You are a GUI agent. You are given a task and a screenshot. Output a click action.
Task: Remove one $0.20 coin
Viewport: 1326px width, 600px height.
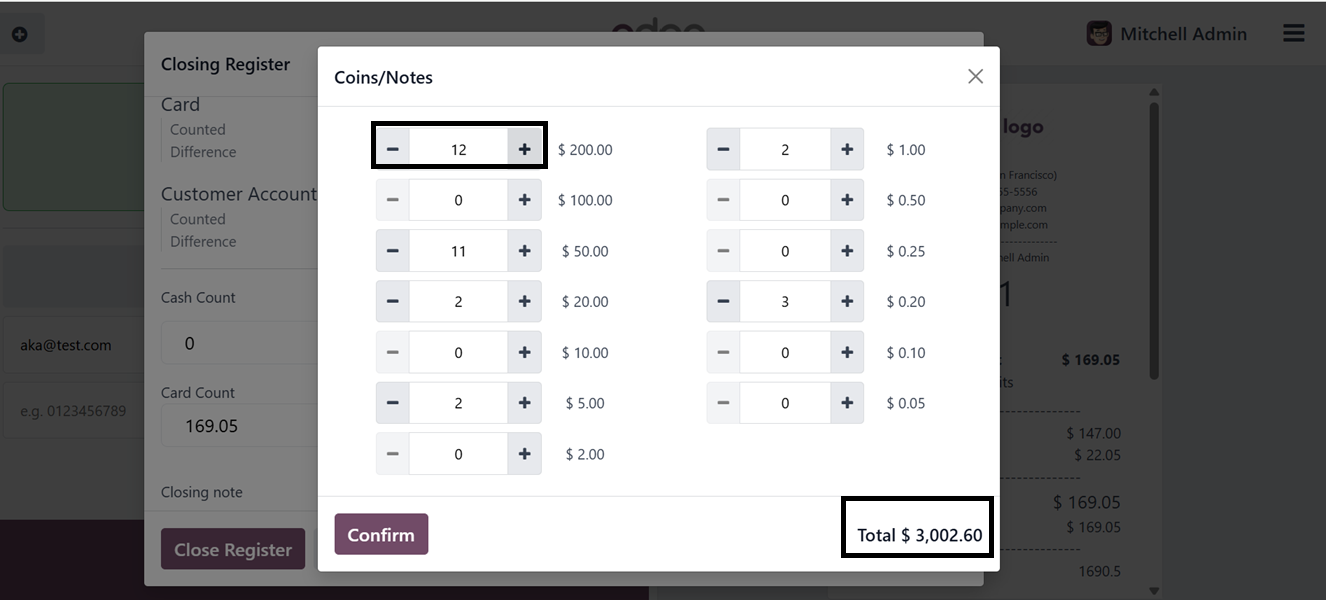(x=723, y=302)
